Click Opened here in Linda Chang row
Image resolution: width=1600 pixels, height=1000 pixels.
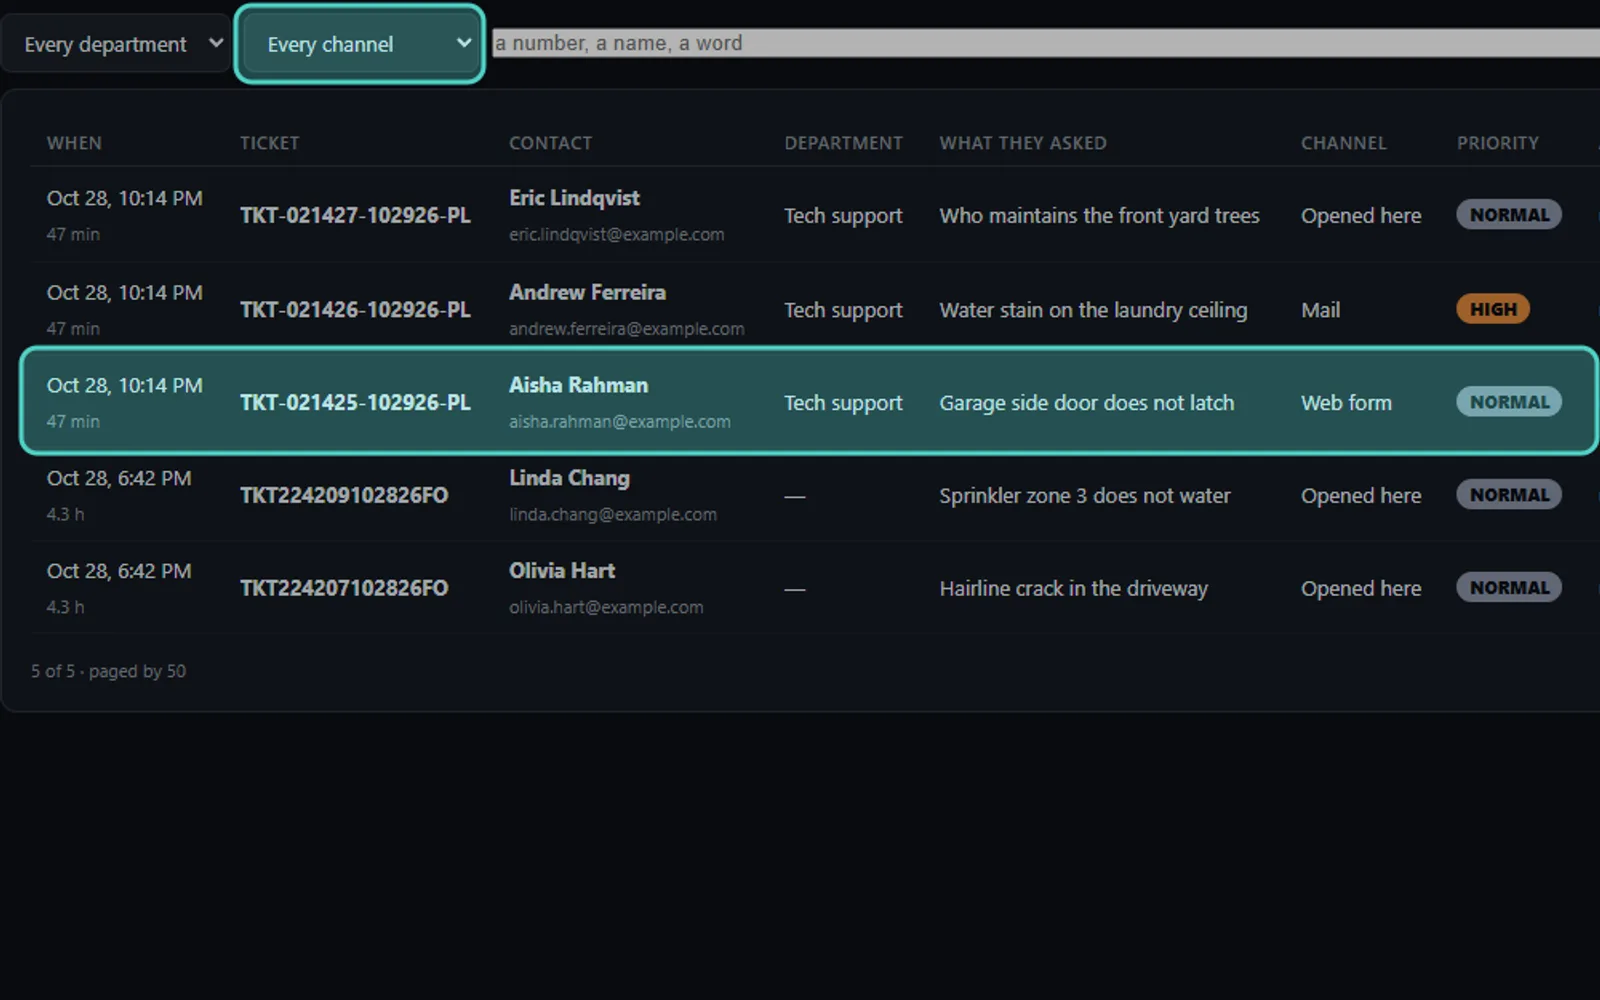coord(1360,496)
